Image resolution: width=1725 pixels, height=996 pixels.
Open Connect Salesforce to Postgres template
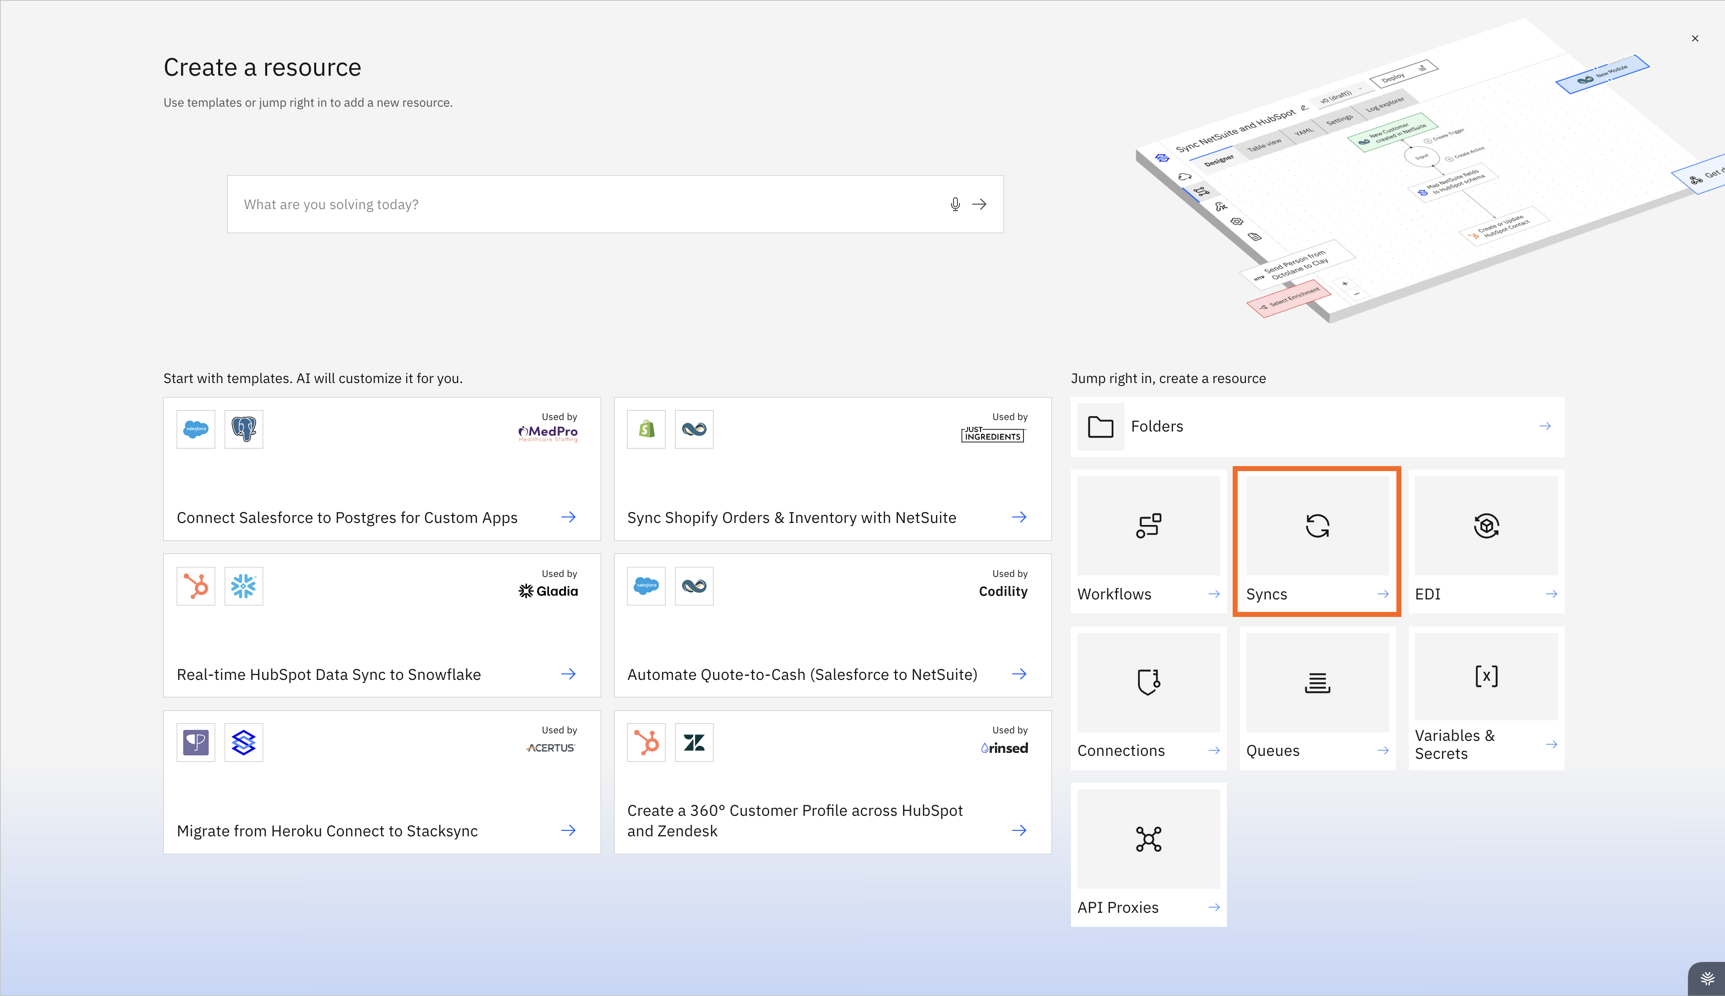click(x=382, y=469)
